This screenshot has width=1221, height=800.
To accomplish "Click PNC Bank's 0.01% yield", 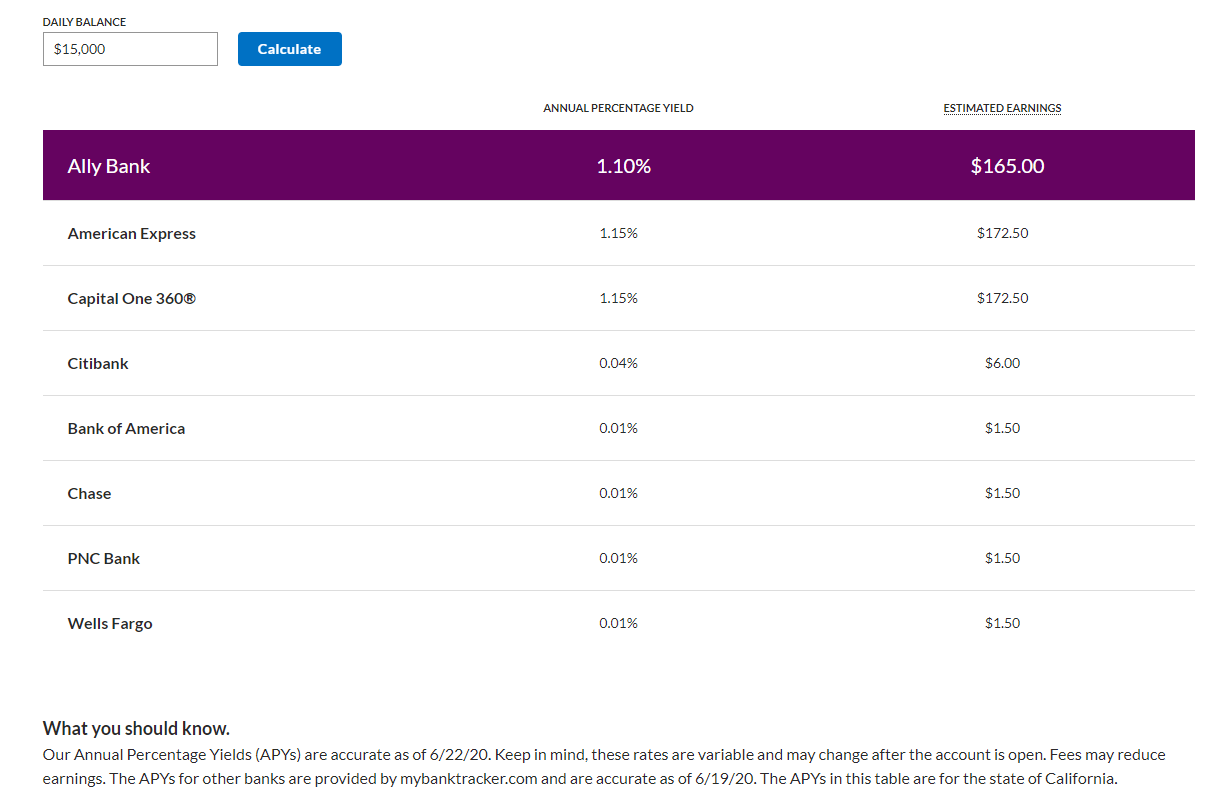I will pyautogui.click(x=618, y=558).
